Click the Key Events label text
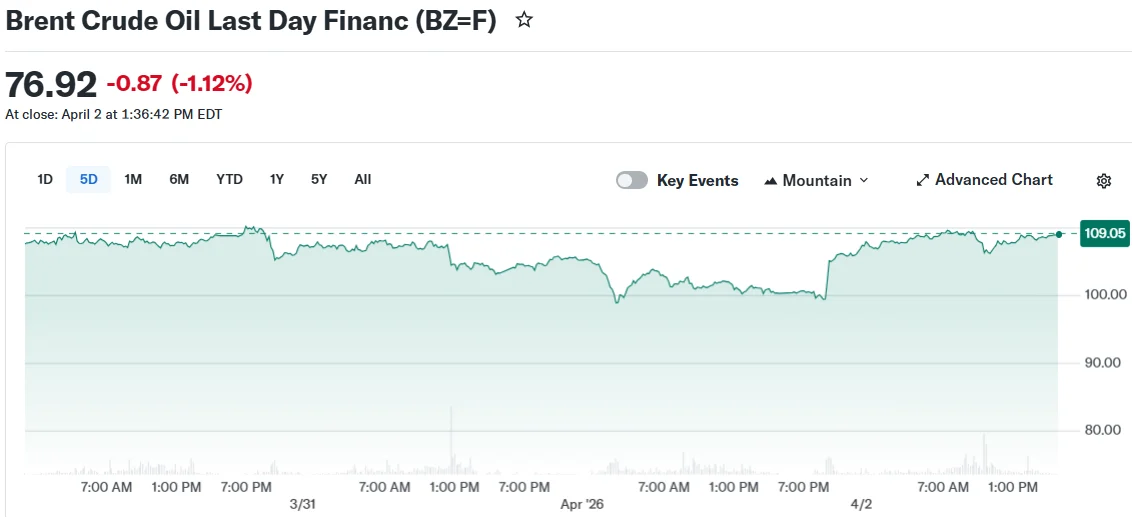Image resolution: width=1132 pixels, height=517 pixels. pyautogui.click(x=697, y=181)
